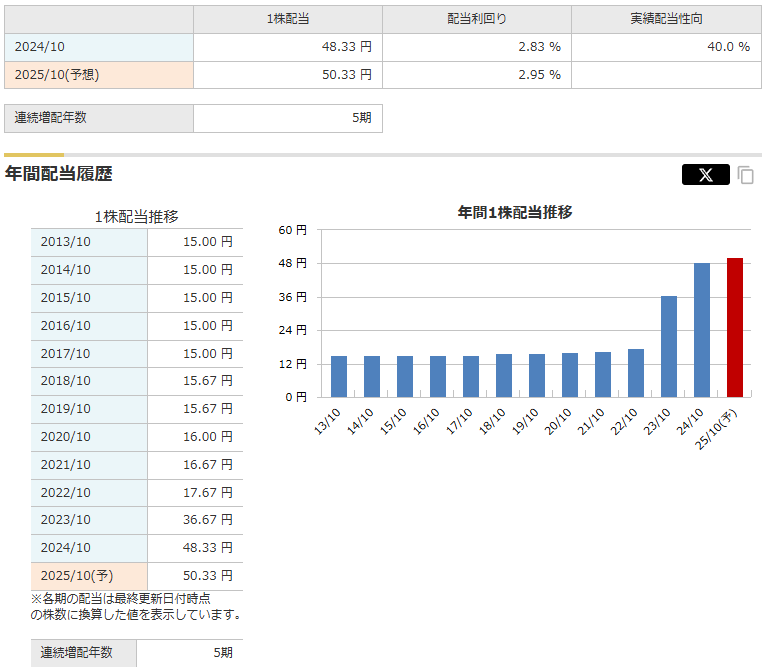Click the 1株配当 header in top table
The height and width of the screenshot is (667, 762).
pos(287,19)
